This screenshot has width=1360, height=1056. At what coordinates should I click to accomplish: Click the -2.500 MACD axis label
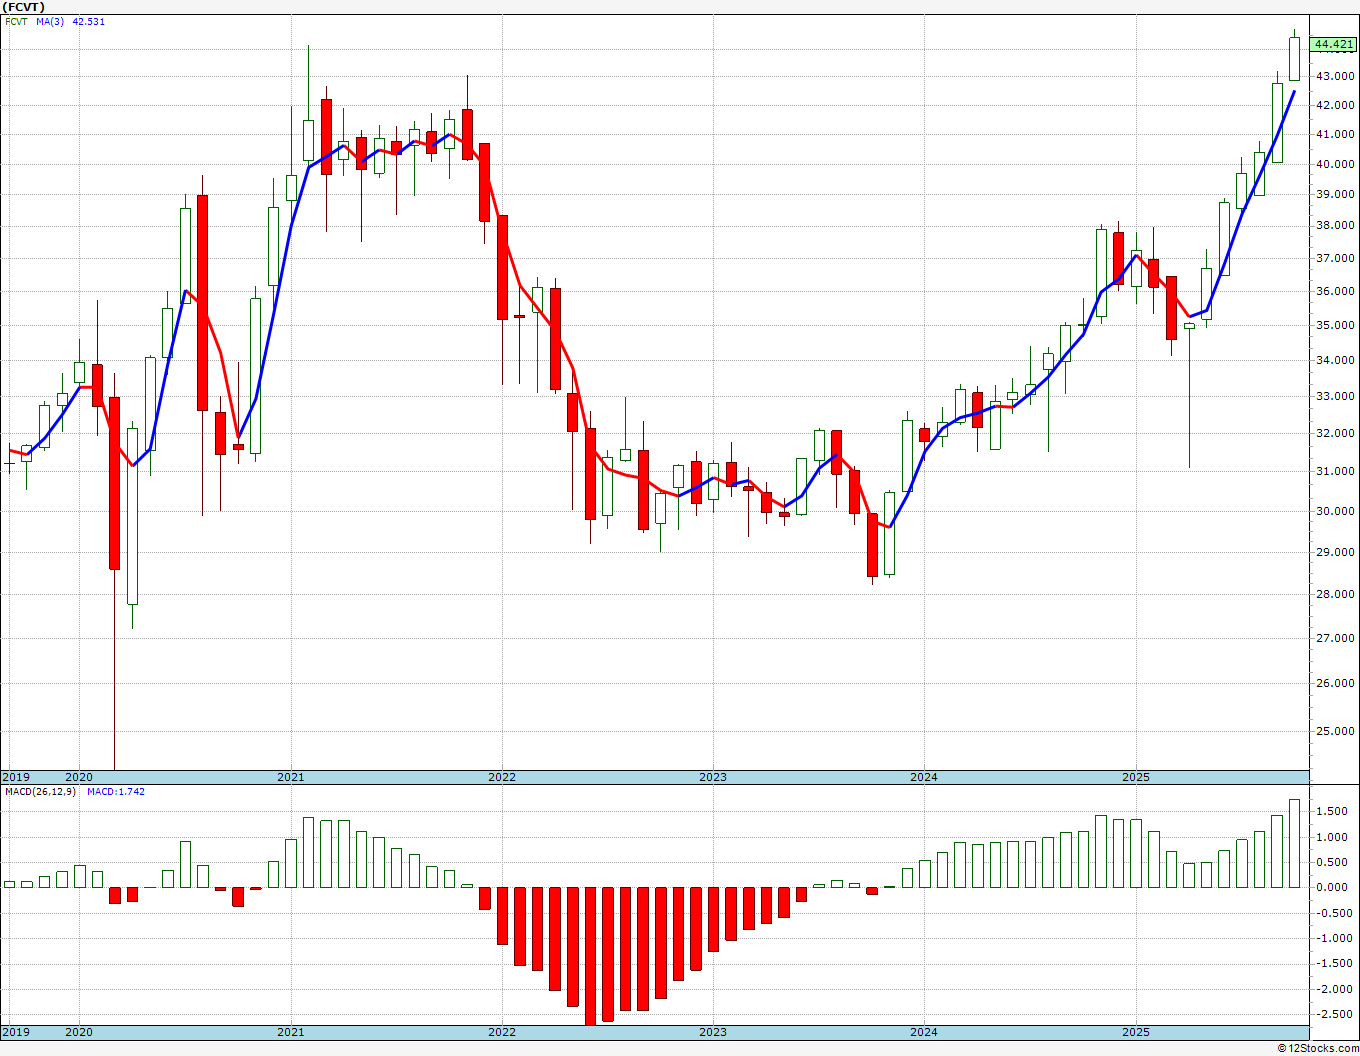point(1334,1014)
